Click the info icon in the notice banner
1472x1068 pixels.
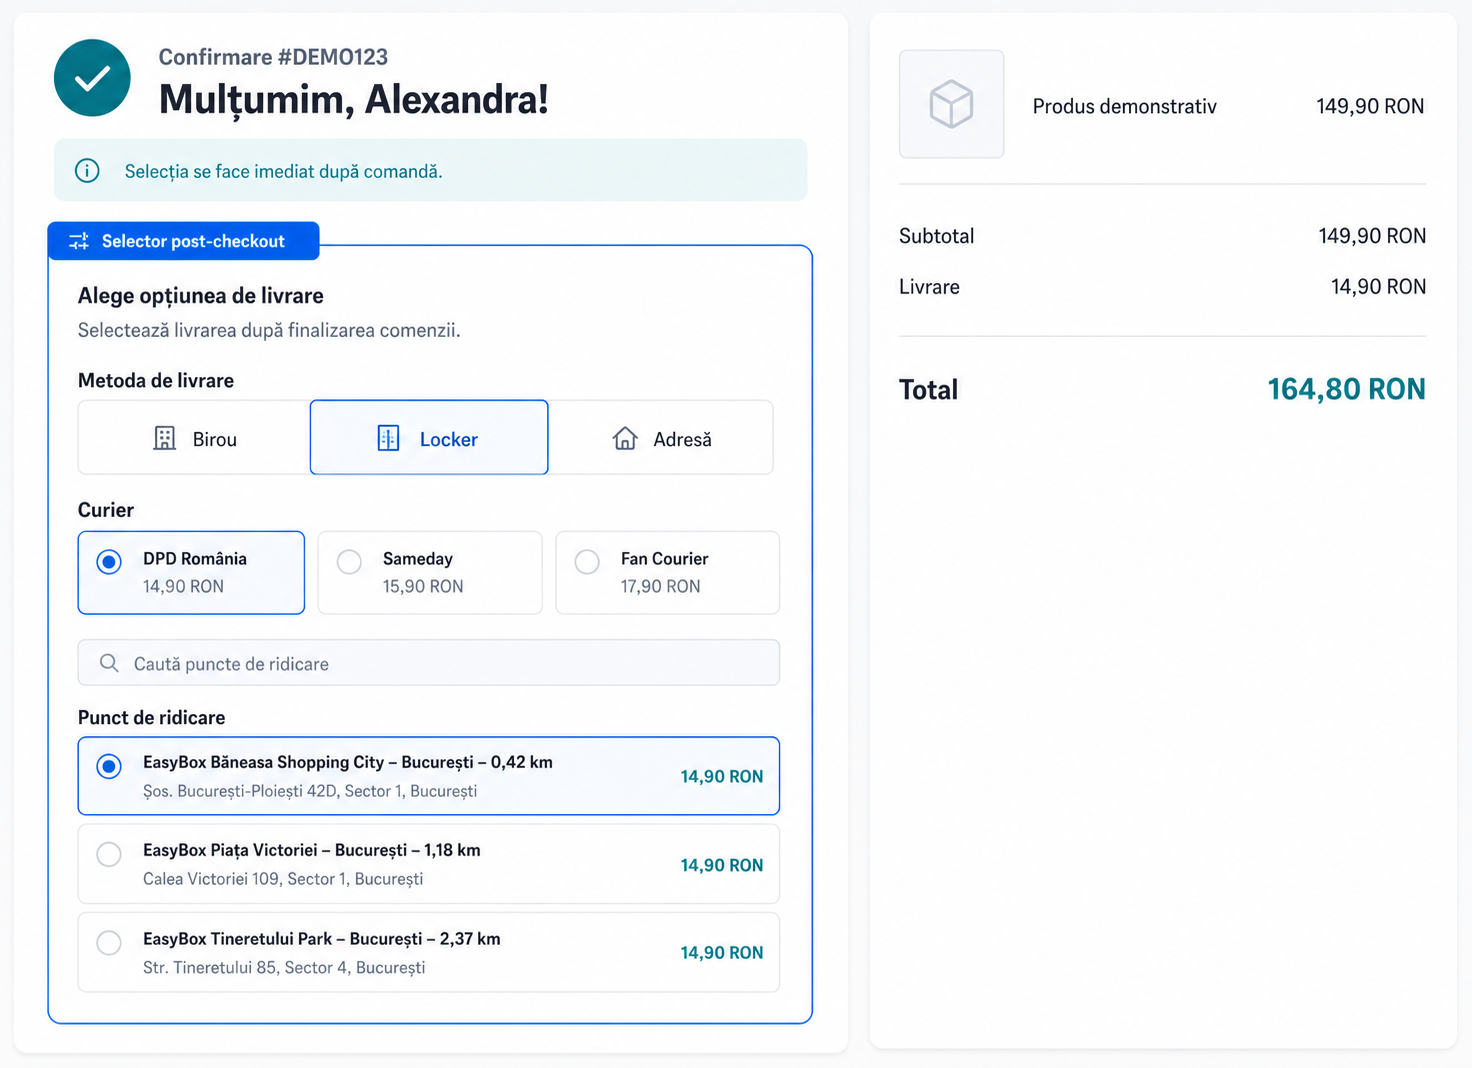click(x=88, y=171)
